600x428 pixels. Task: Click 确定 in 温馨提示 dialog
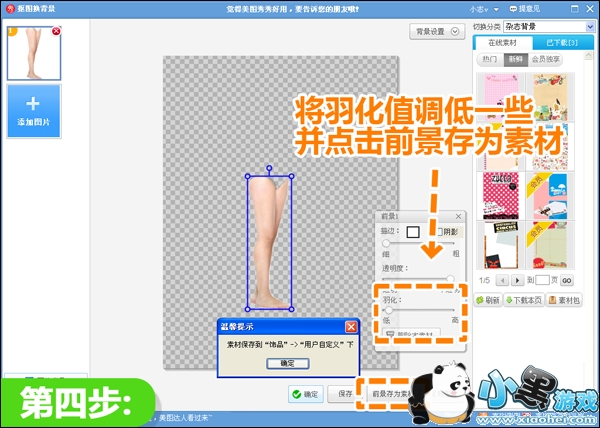point(288,363)
